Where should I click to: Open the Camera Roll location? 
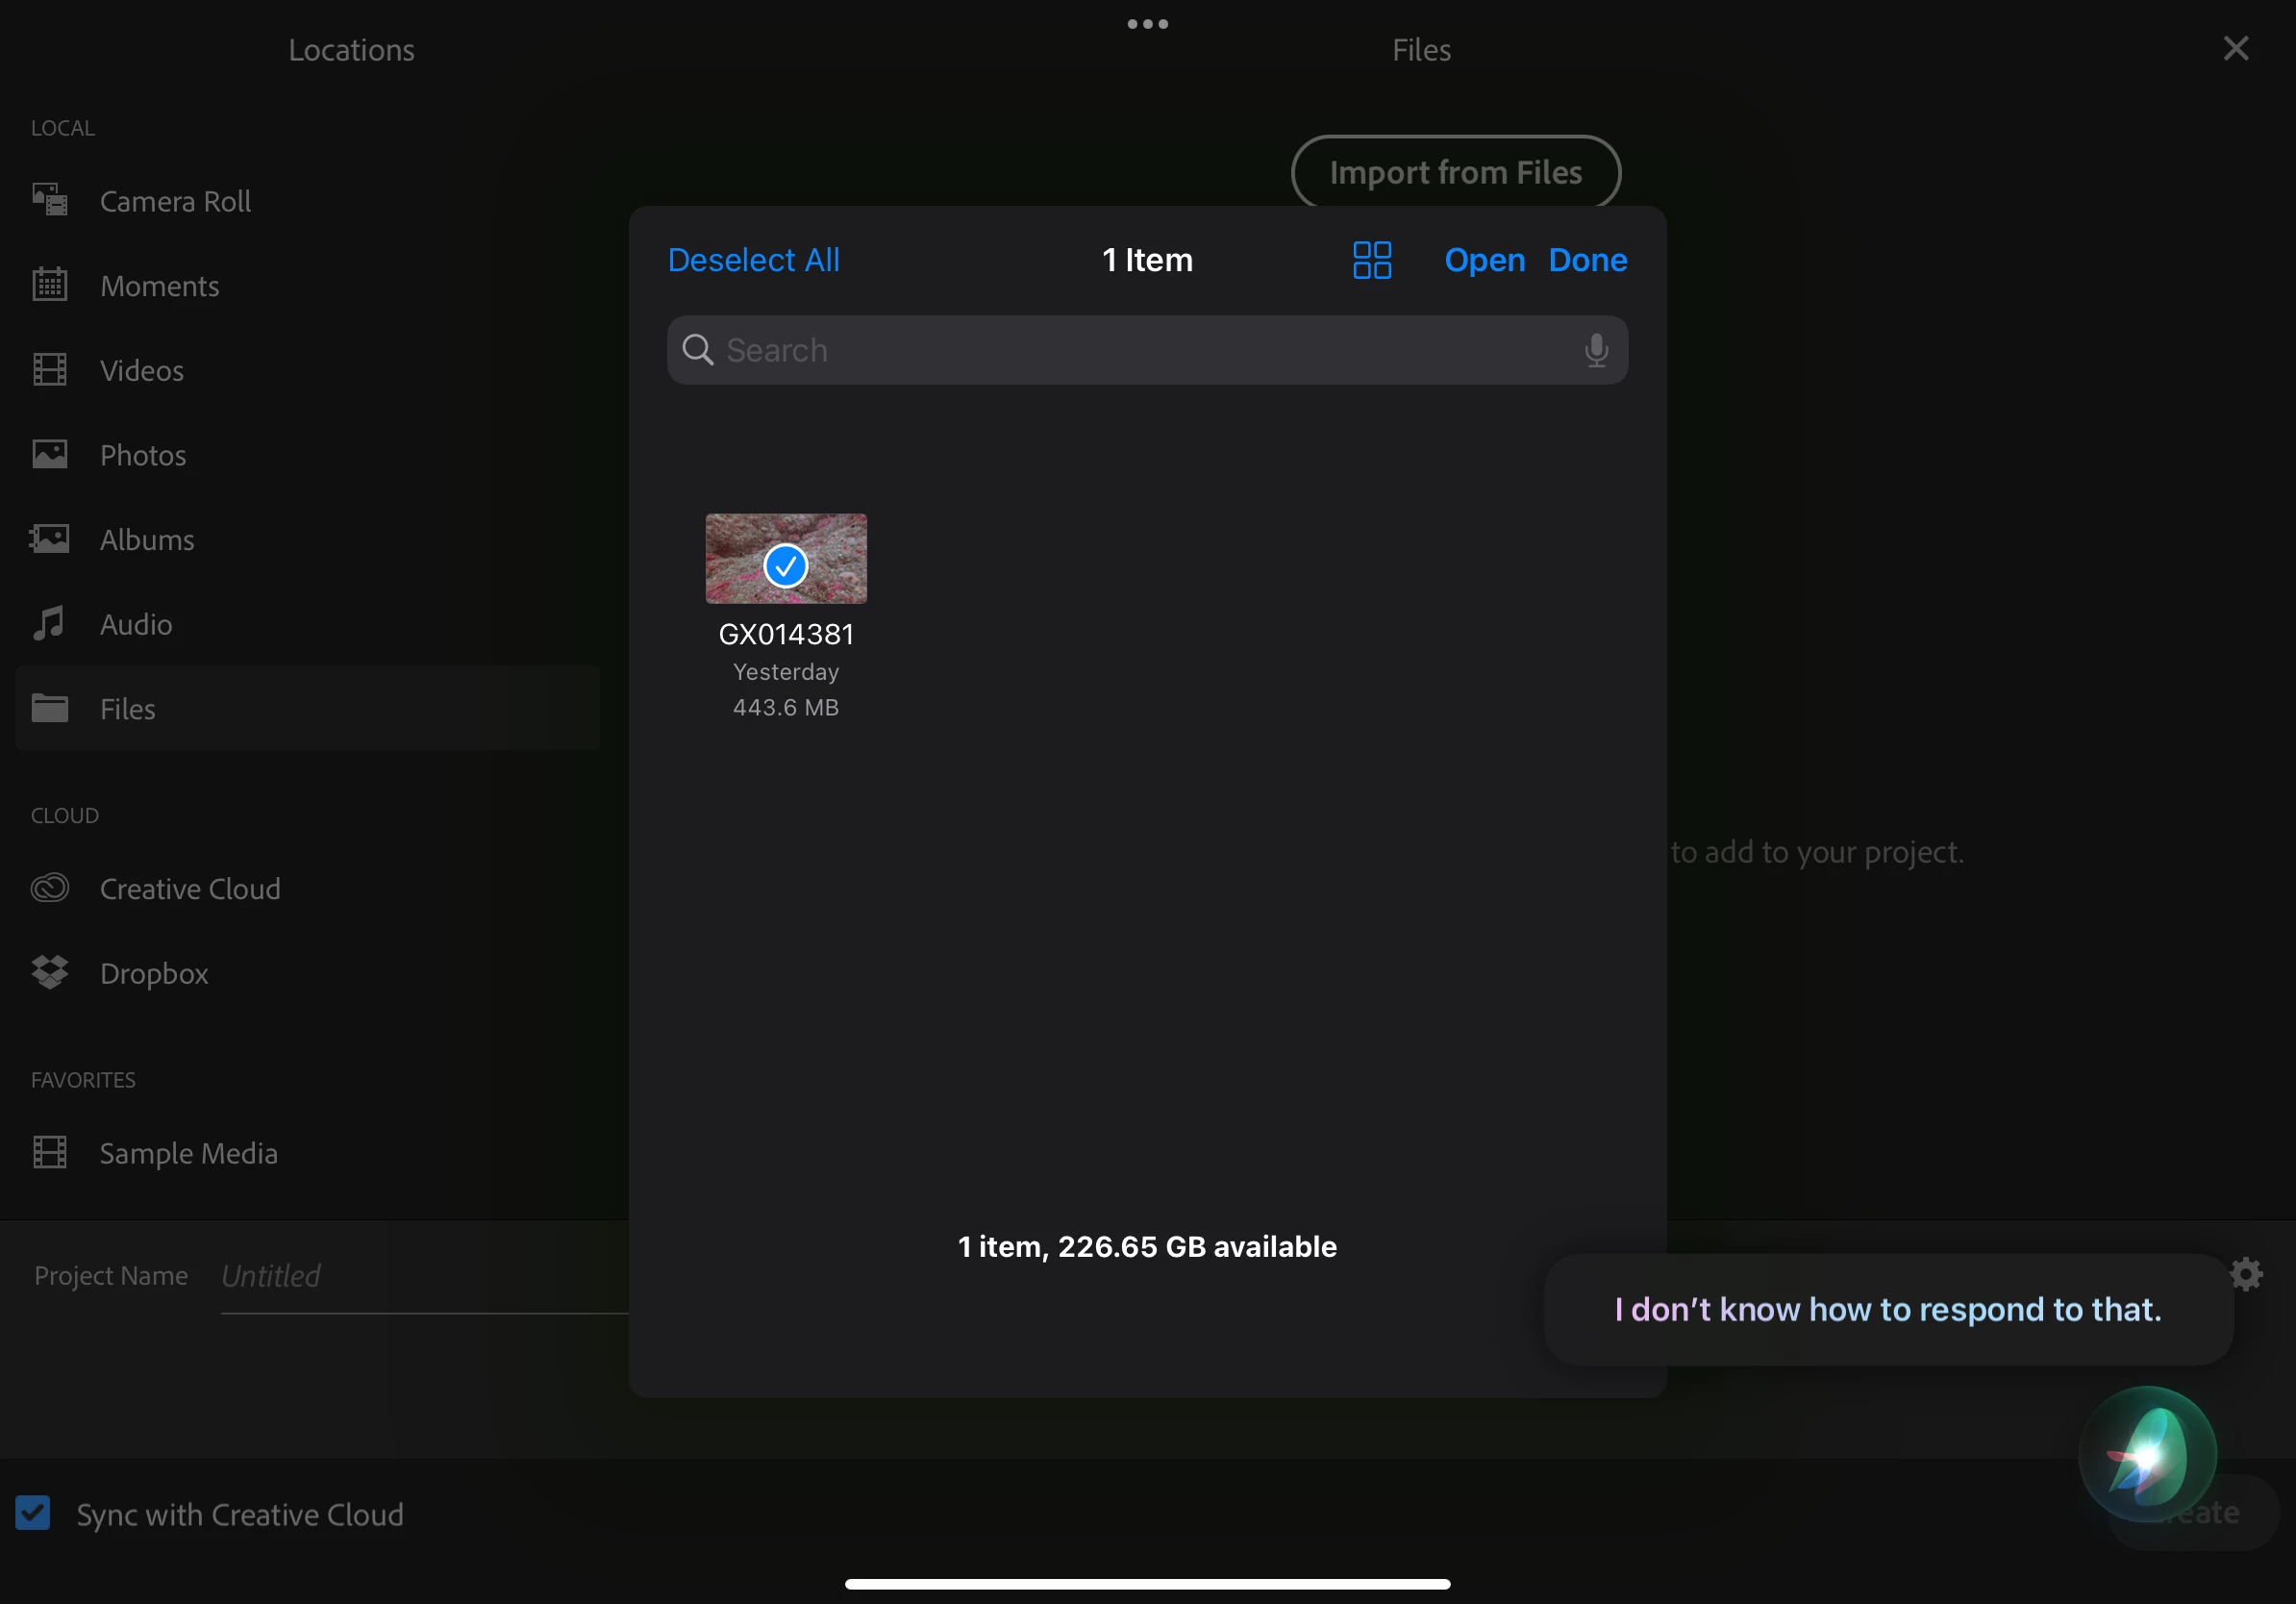[x=175, y=201]
